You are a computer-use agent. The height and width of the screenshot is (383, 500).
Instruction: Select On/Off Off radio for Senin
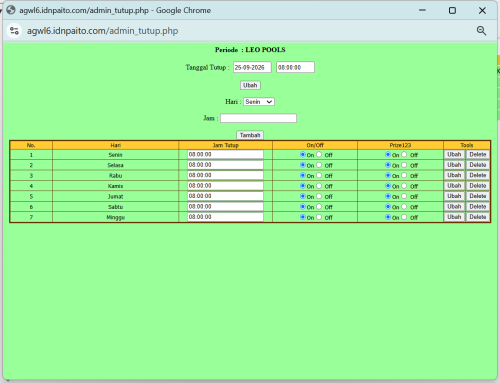[319, 154]
